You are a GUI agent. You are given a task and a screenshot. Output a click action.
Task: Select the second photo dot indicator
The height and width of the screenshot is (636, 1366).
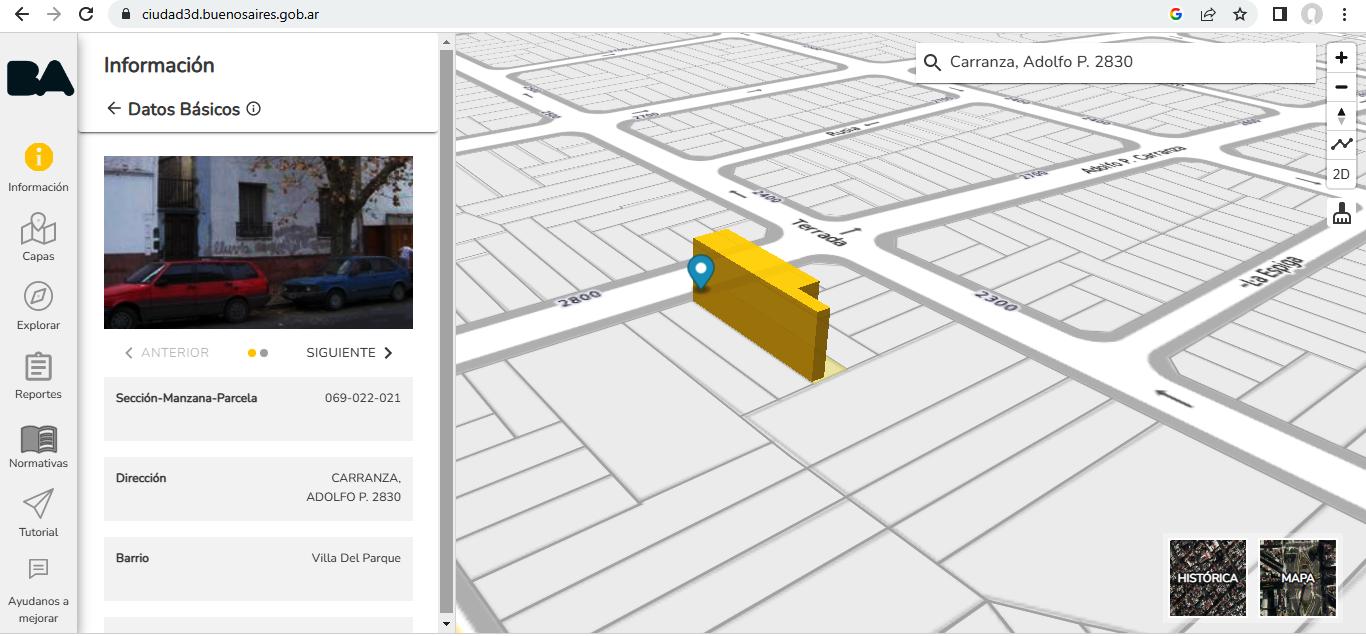click(x=264, y=353)
